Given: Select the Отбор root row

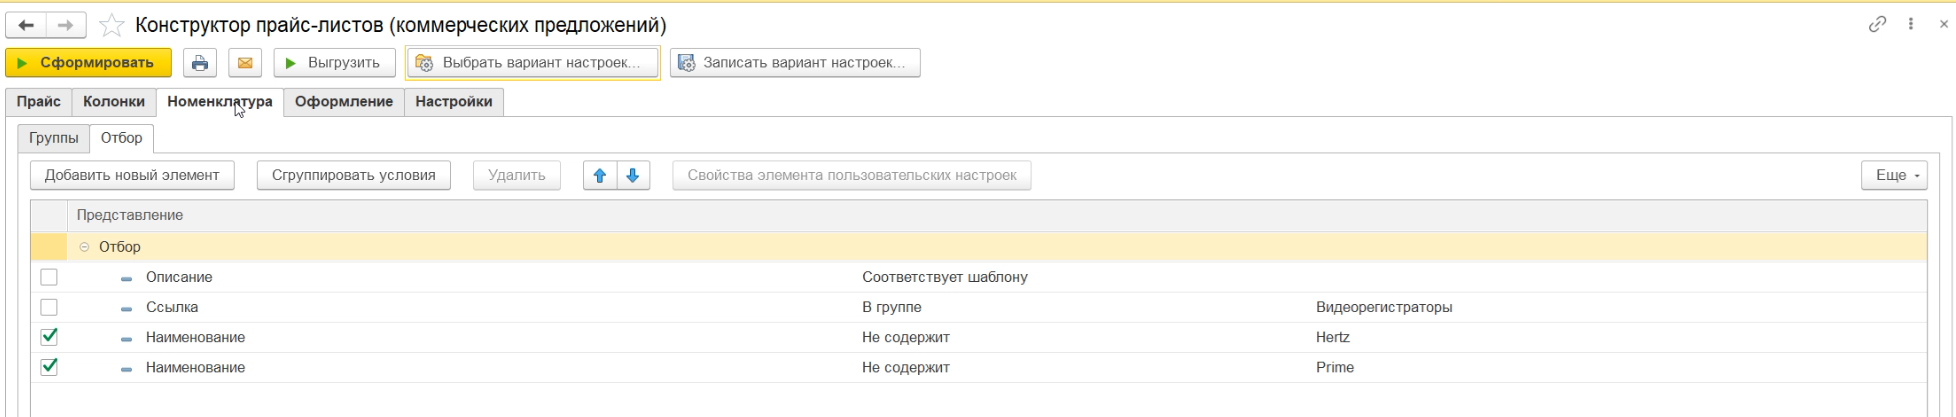Looking at the screenshot, I should (x=978, y=247).
